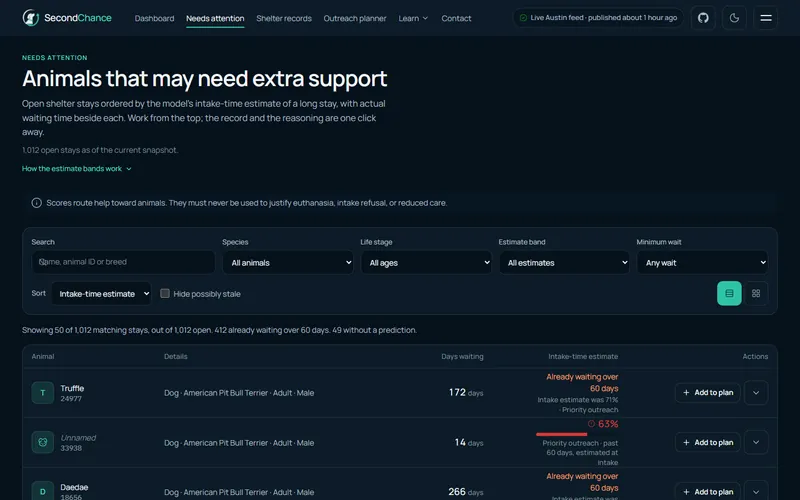800x500 pixels.
Task: Open the Species All animals dropdown
Action: click(288, 262)
